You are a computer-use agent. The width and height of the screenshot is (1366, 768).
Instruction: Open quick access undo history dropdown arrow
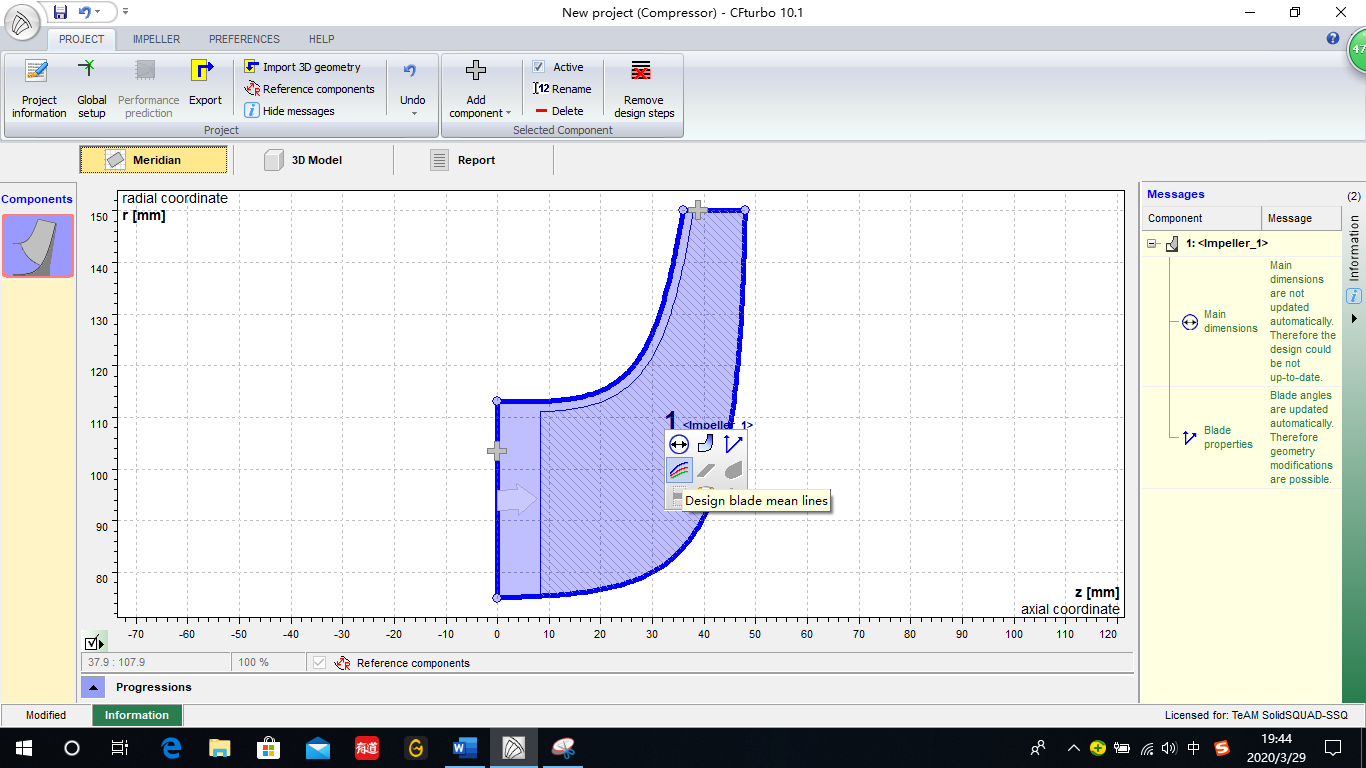98,12
